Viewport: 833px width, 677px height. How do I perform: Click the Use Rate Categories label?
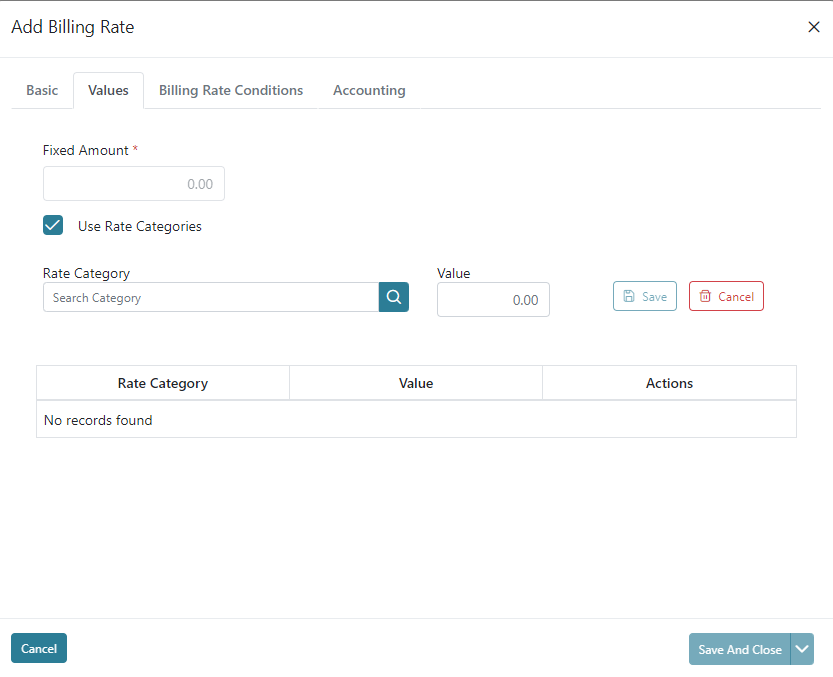(x=140, y=226)
